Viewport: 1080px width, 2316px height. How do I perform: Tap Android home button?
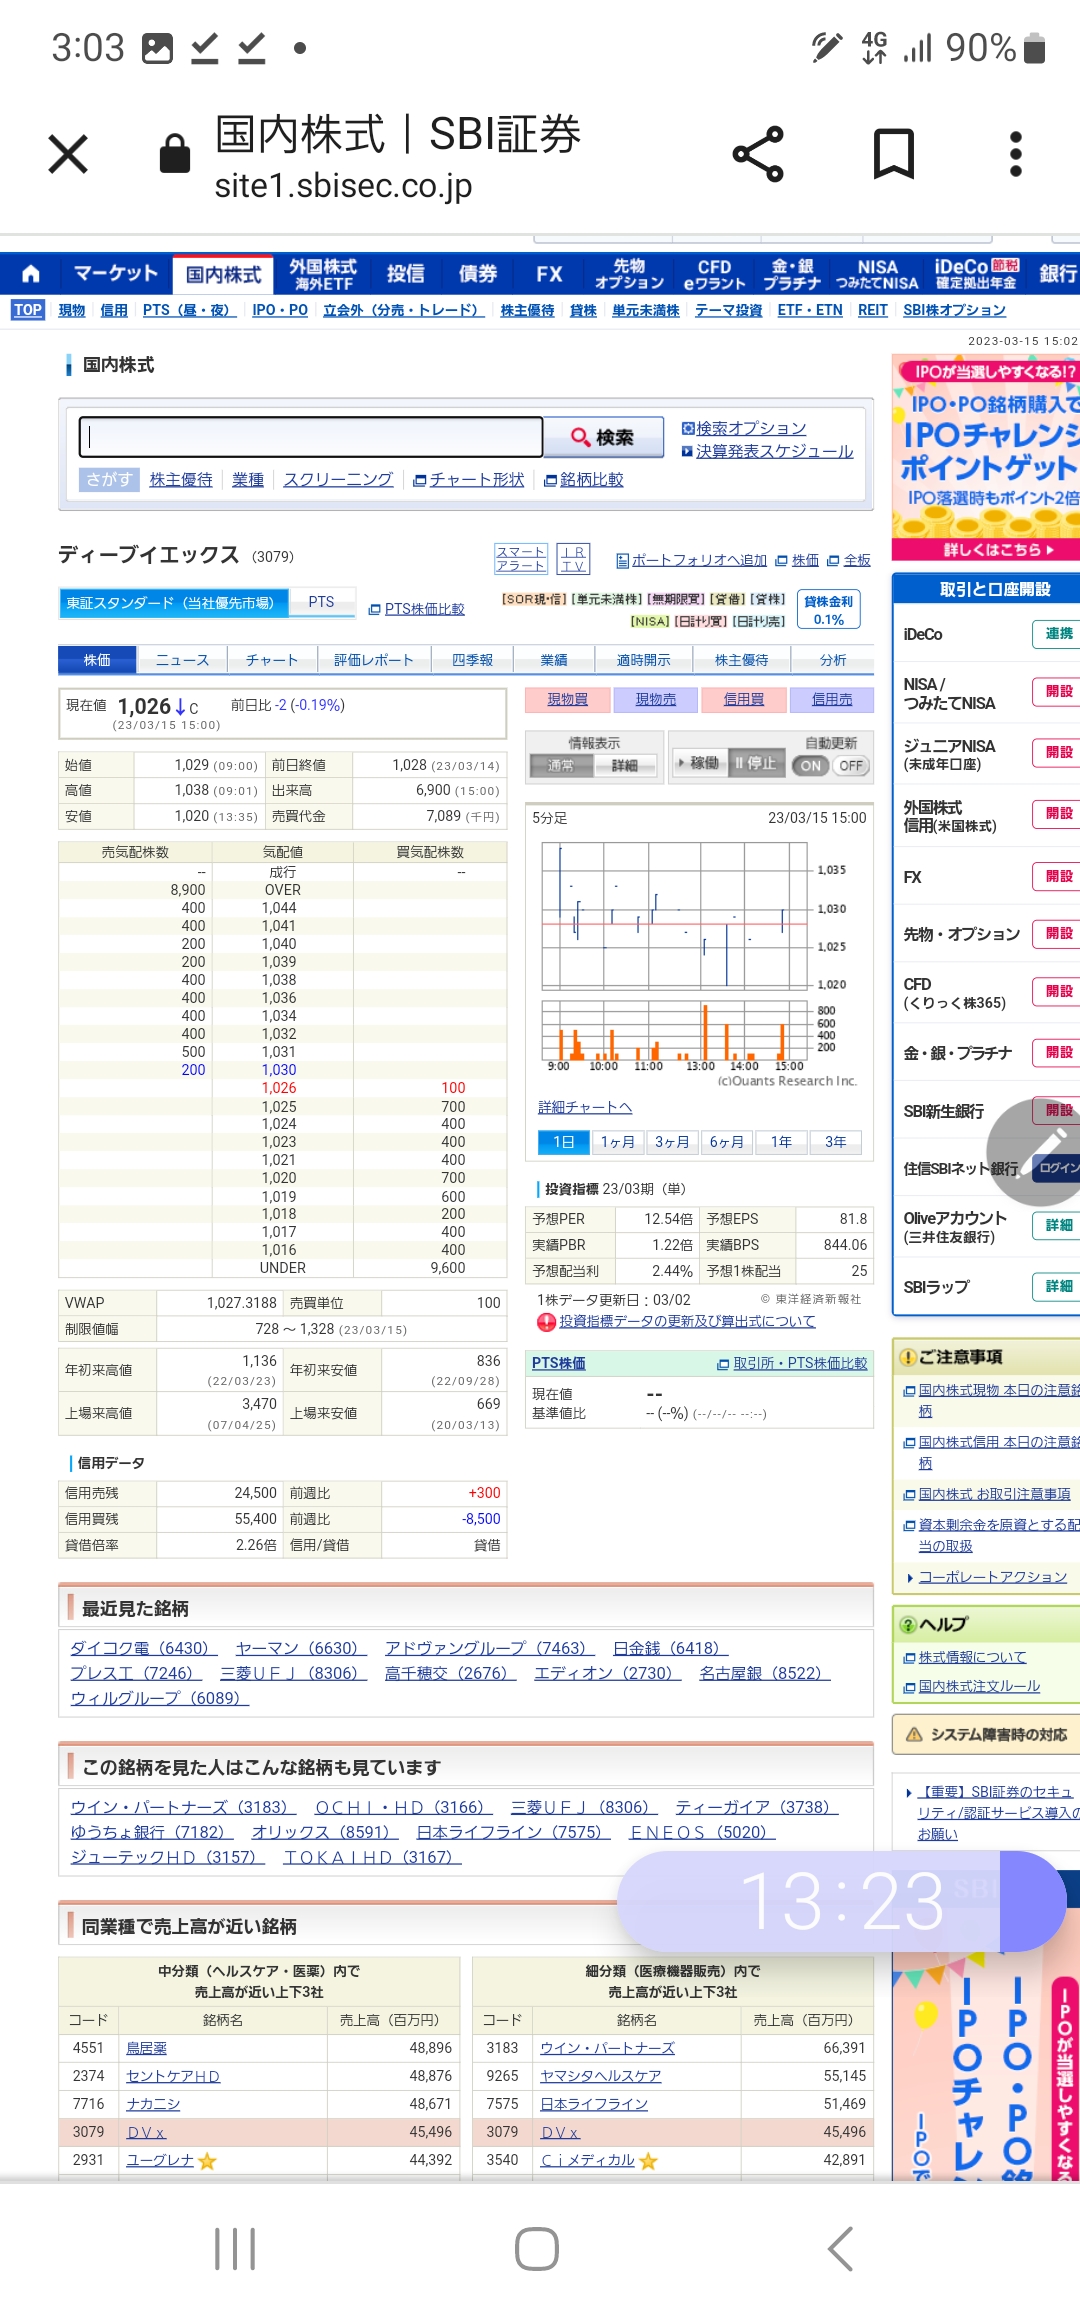(x=537, y=2249)
